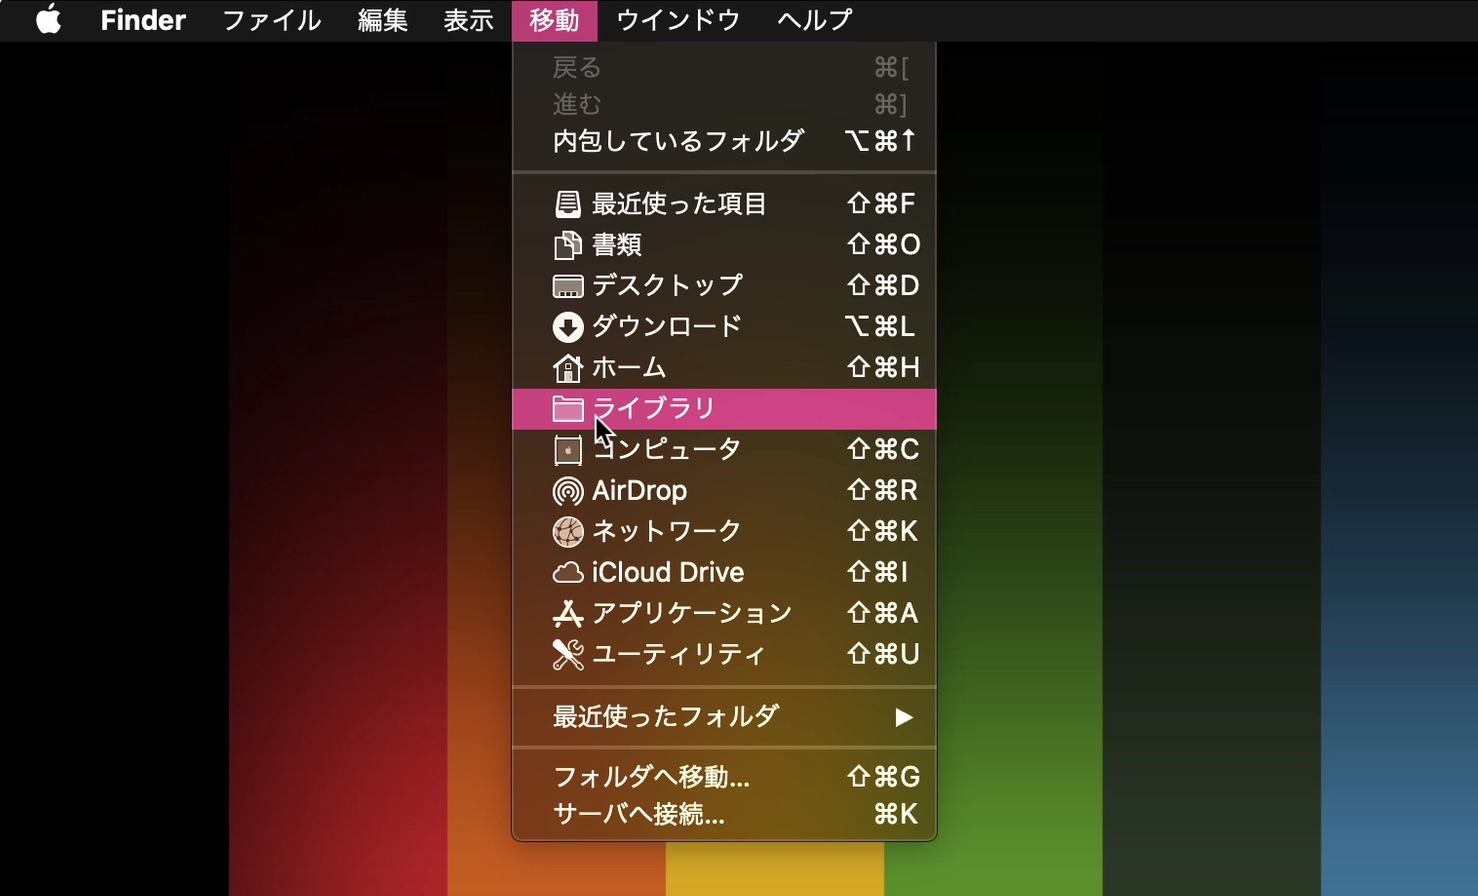Click the ⇧⌘O shortcut label
This screenshot has width=1478, height=896.
pyautogui.click(x=883, y=245)
